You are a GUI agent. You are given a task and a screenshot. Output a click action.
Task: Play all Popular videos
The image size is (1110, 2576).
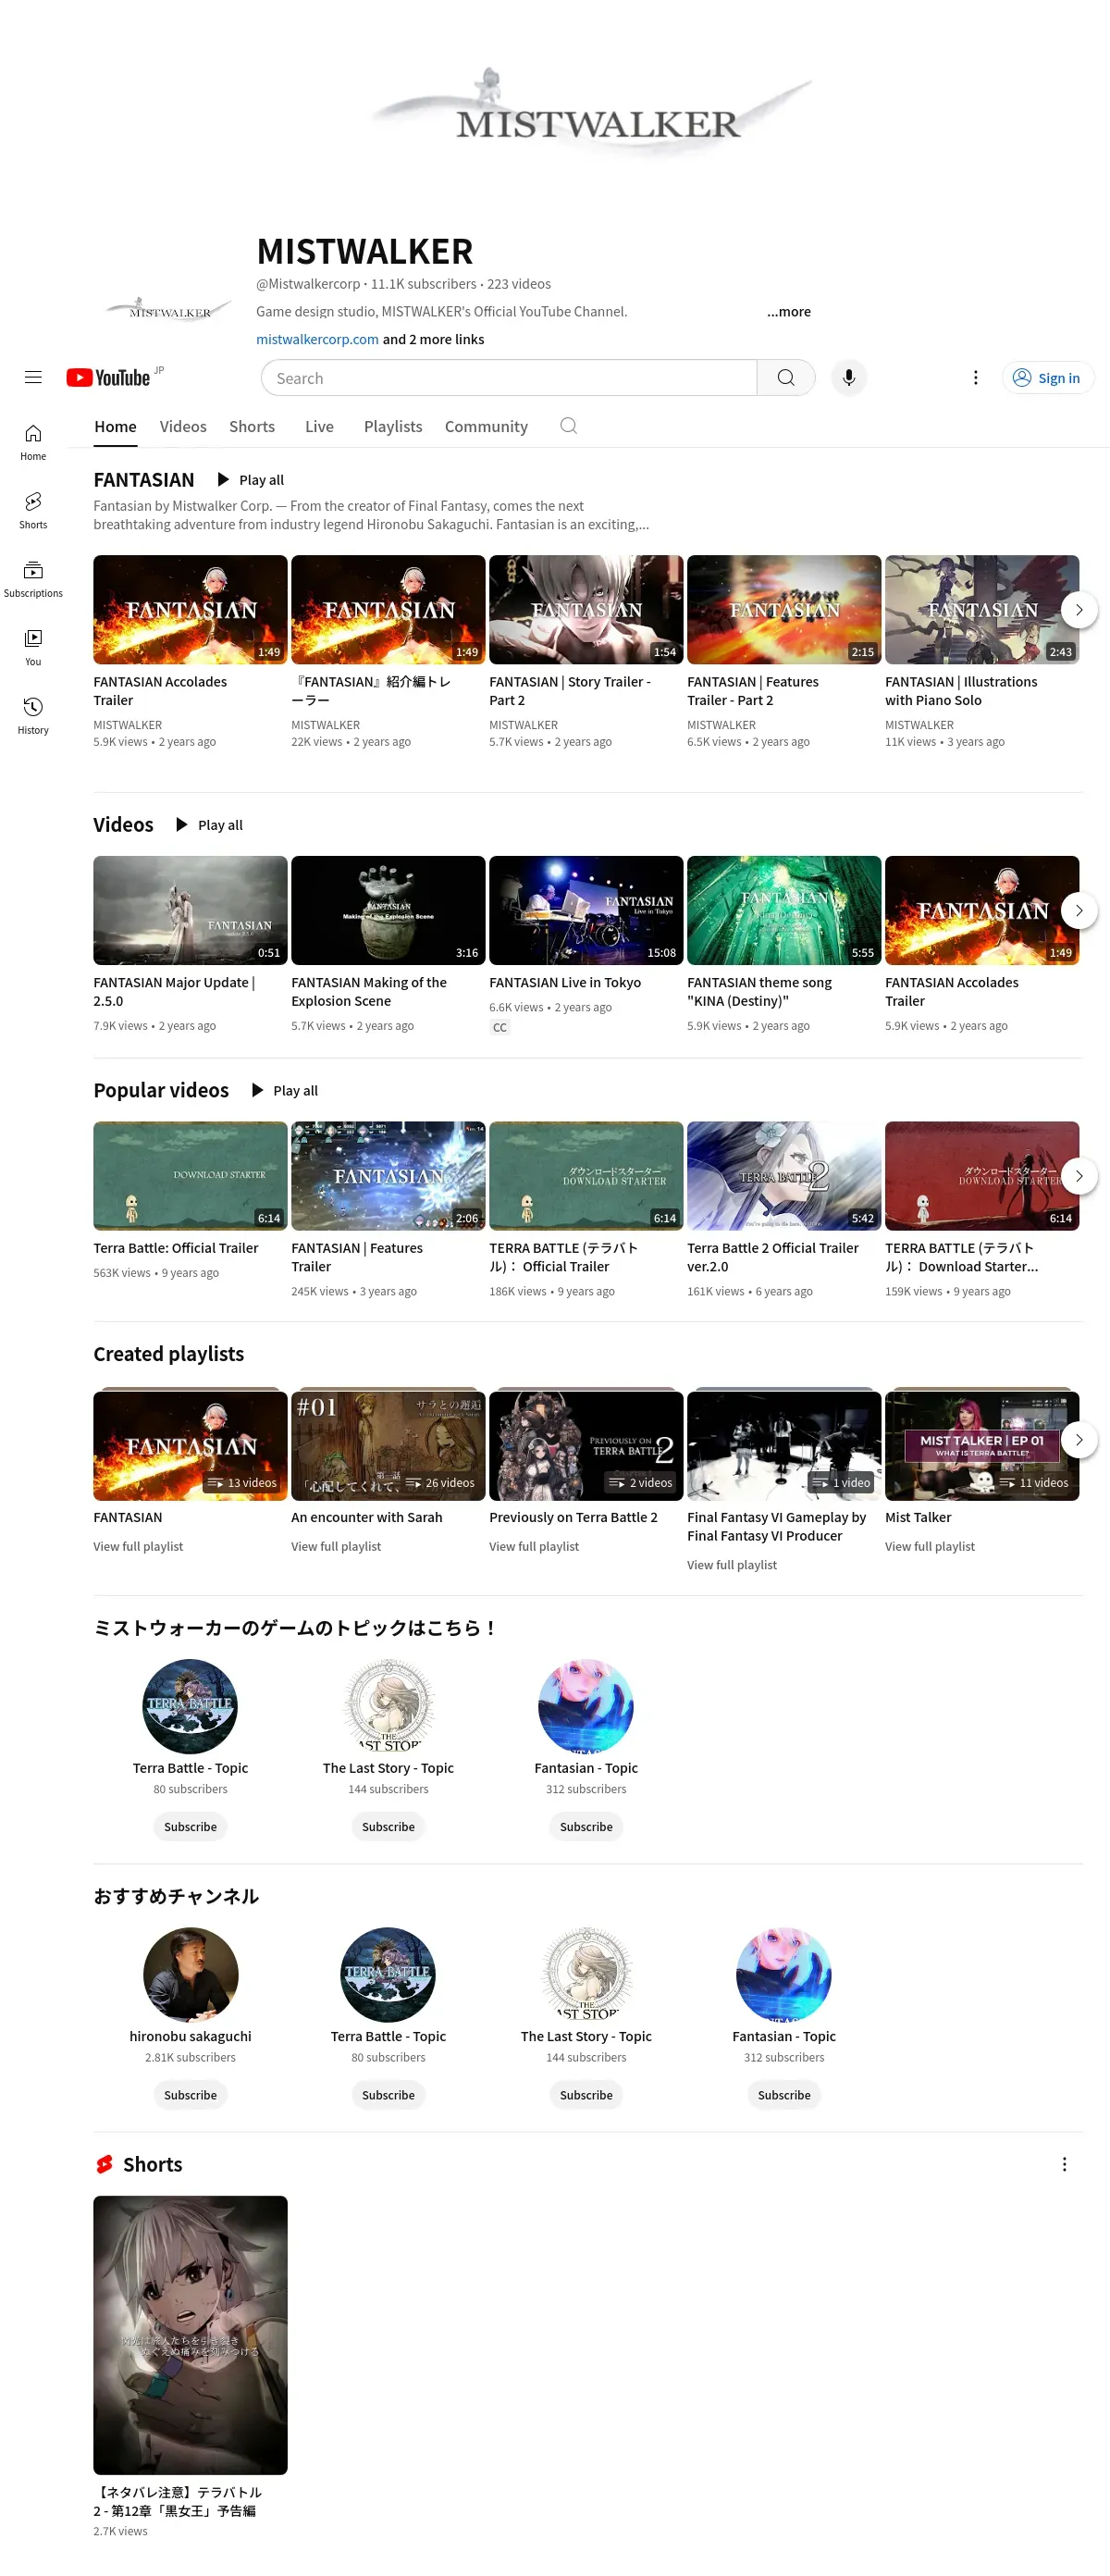pyautogui.click(x=285, y=1090)
